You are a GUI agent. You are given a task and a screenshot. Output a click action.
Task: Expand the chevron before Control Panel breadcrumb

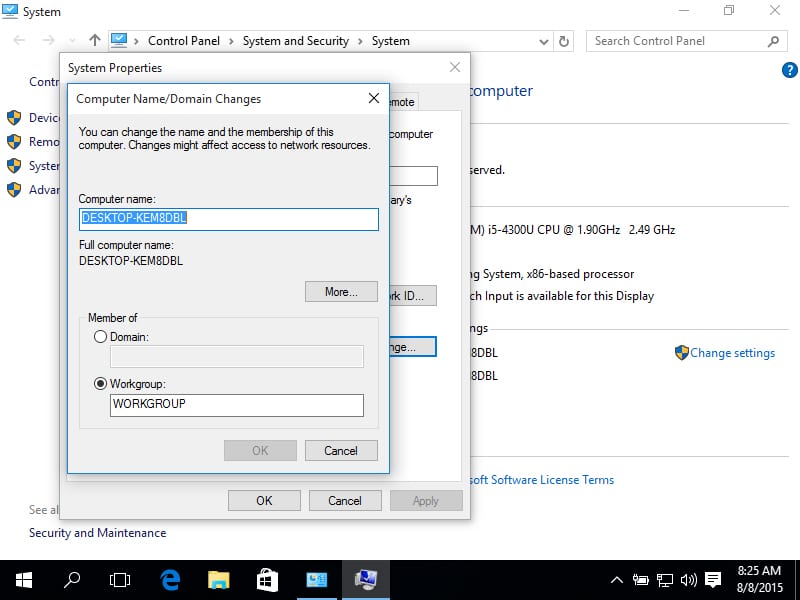tap(136, 41)
